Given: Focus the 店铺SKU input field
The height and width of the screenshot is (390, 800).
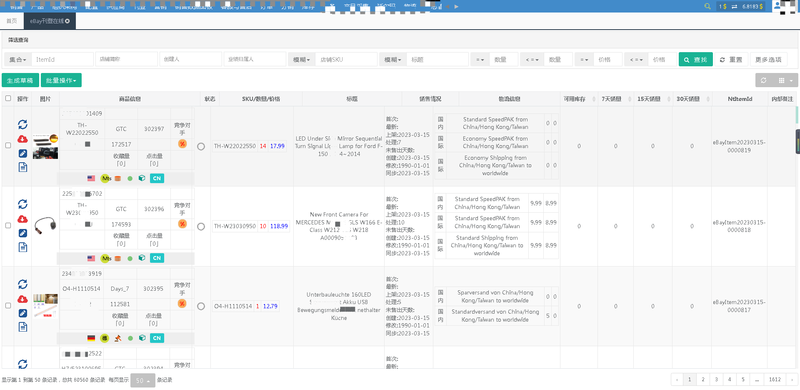Looking at the screenshot, I should point(346,59).
